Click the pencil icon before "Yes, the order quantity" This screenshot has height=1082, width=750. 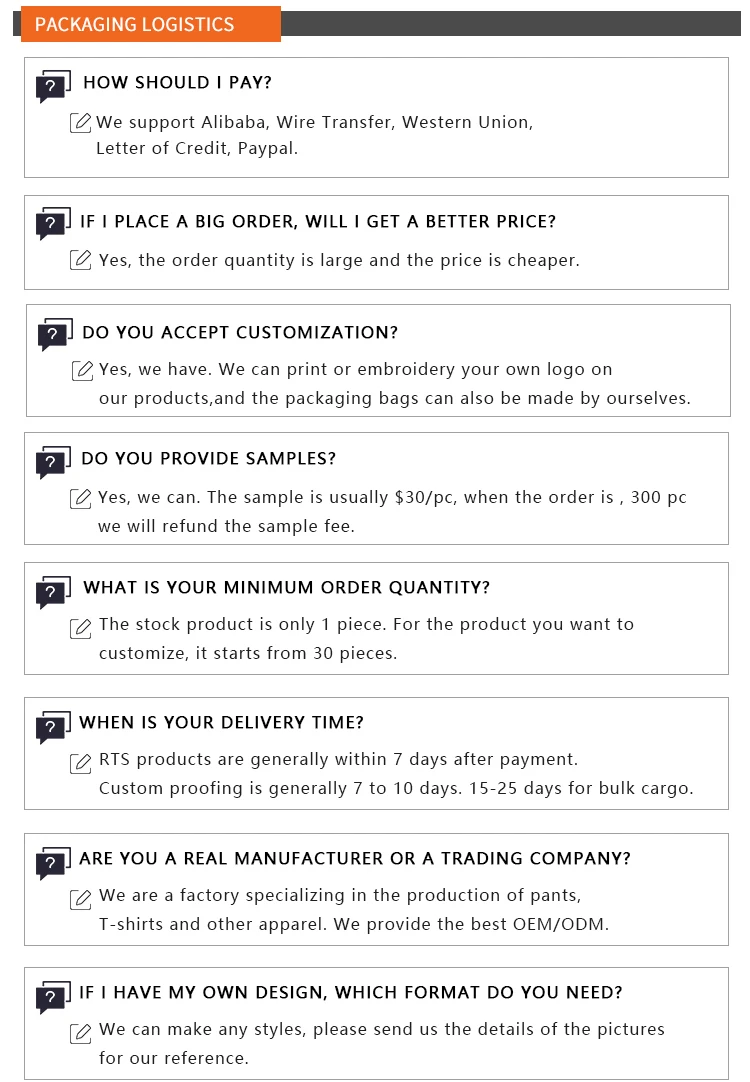[x=81, y=260]
